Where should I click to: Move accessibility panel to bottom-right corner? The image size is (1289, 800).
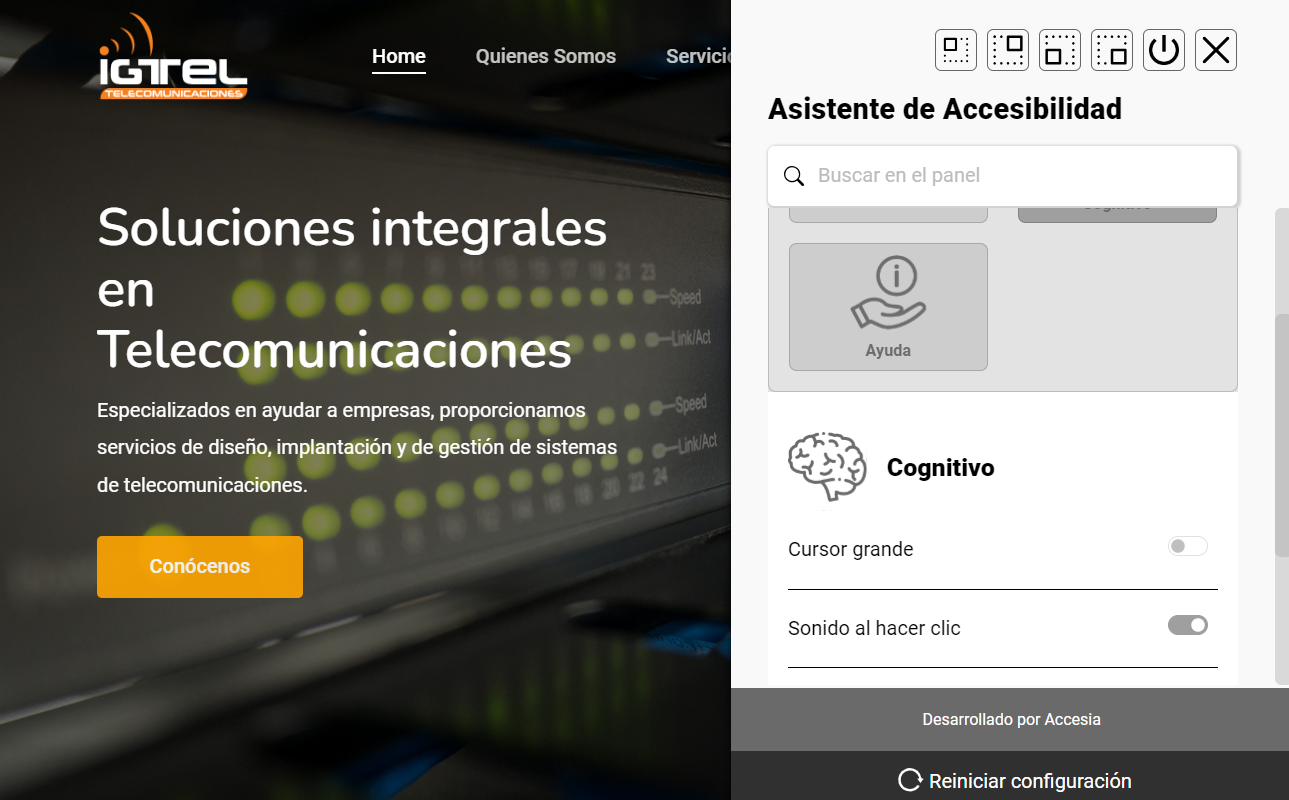click(1112, 50)
